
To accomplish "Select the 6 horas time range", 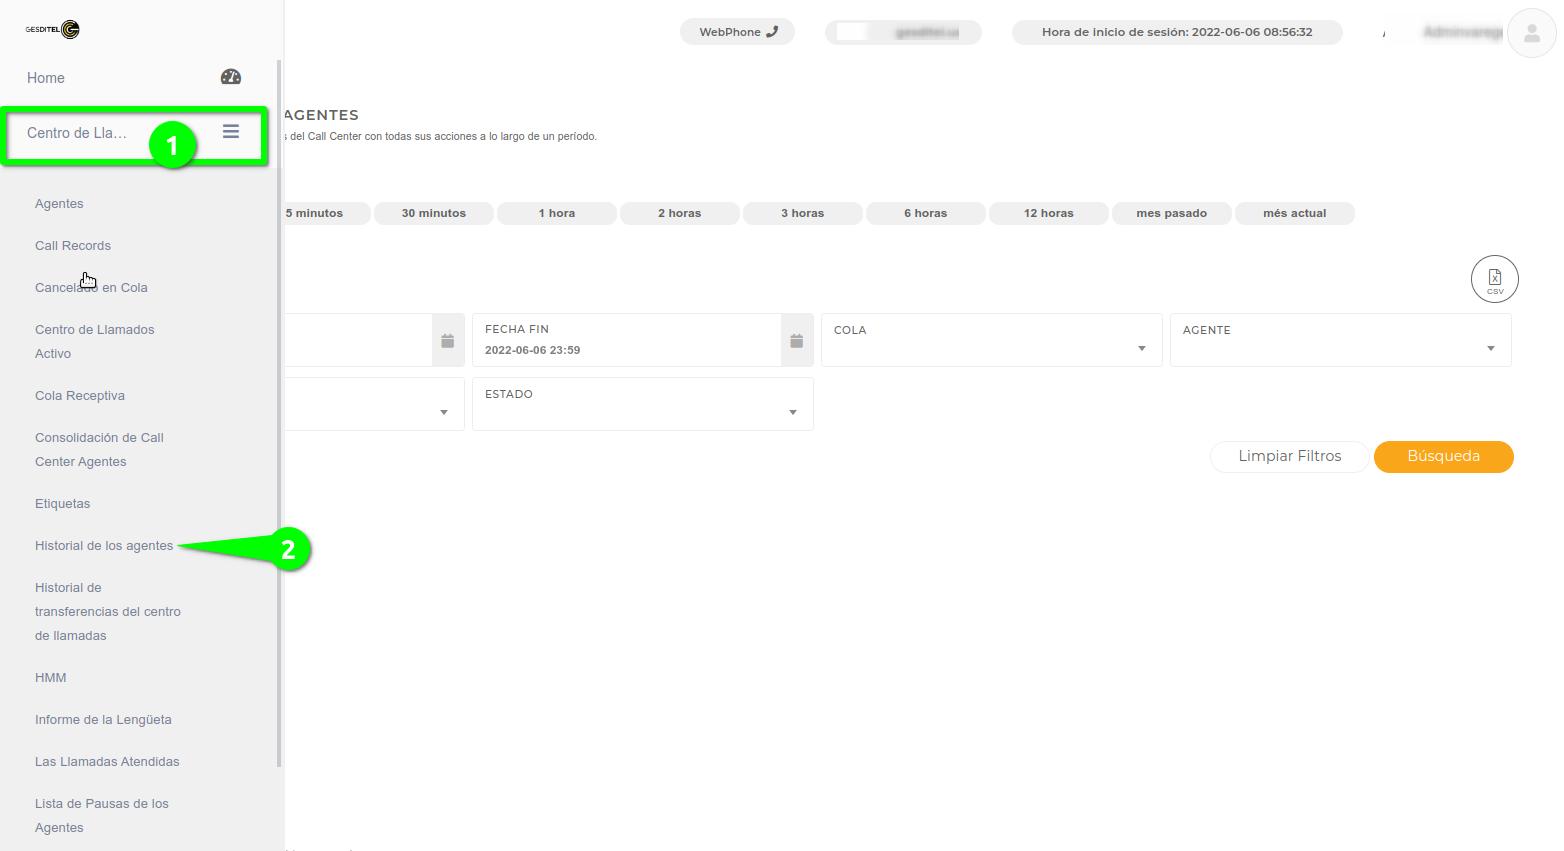I will click(x=925, y=213).
